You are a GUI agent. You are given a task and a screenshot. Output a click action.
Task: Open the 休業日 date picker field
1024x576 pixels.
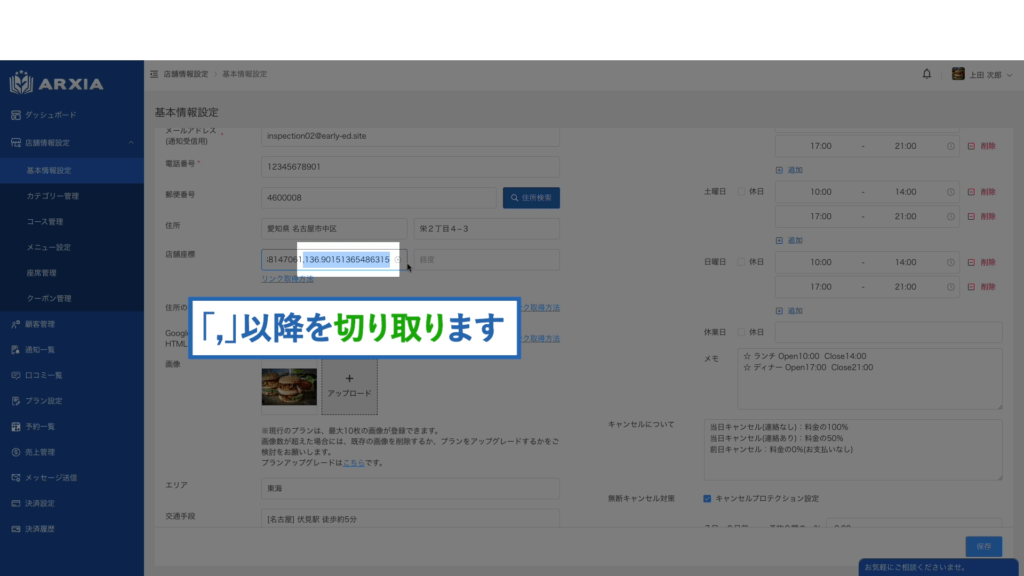click(x=888, y=332)
